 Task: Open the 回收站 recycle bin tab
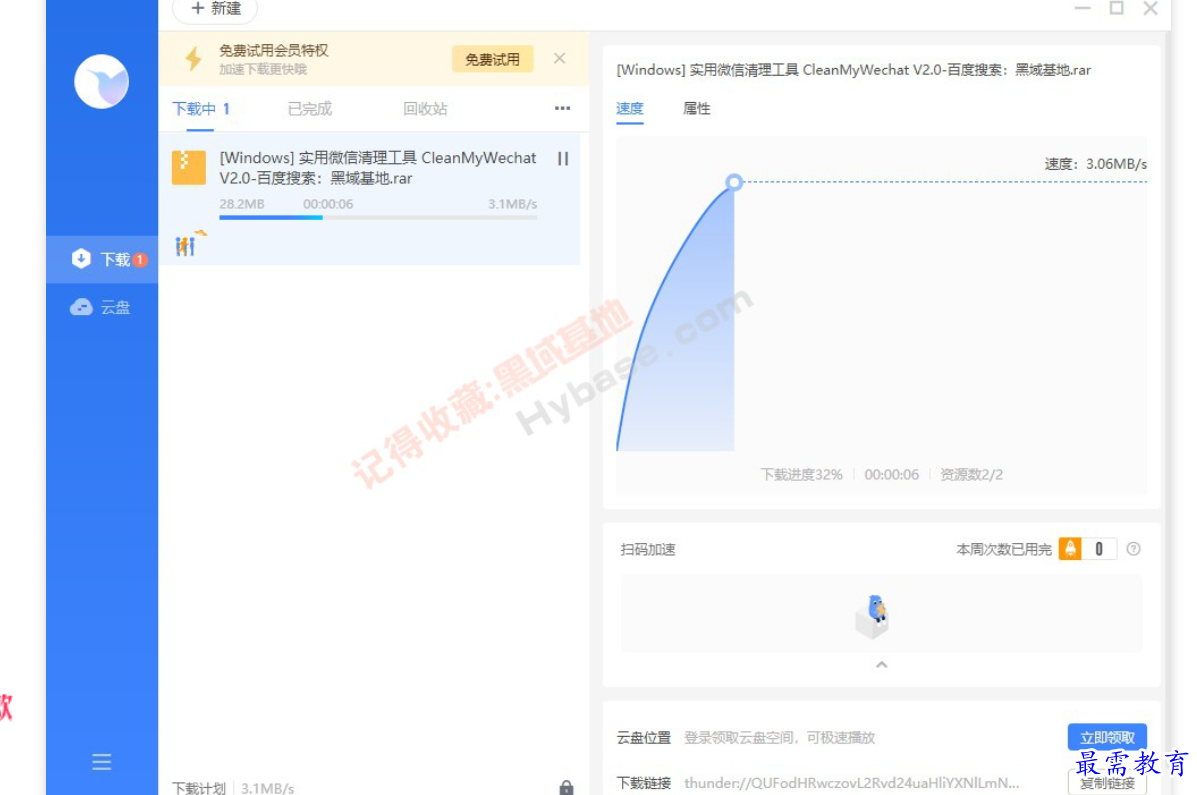click(x=425, y=108)
